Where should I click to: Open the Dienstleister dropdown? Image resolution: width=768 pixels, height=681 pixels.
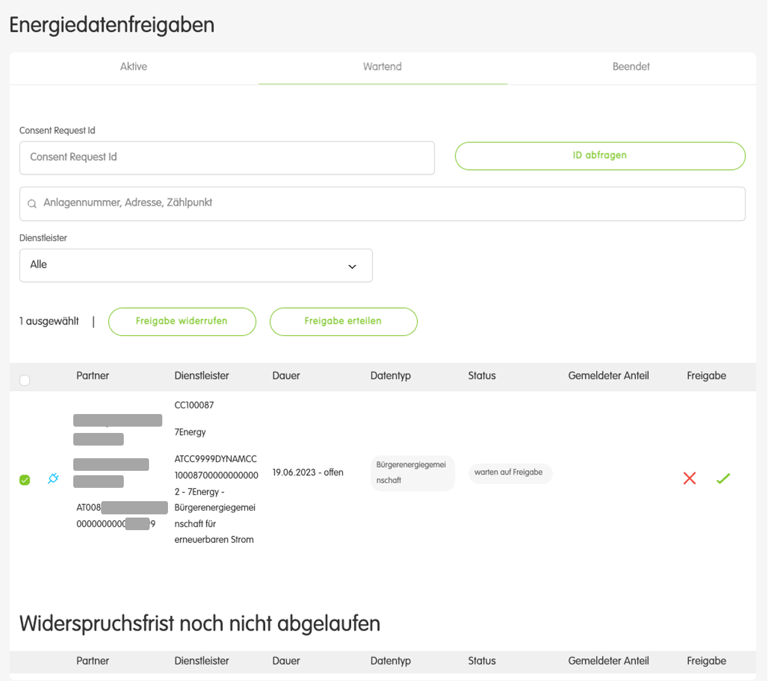point(195,266)
